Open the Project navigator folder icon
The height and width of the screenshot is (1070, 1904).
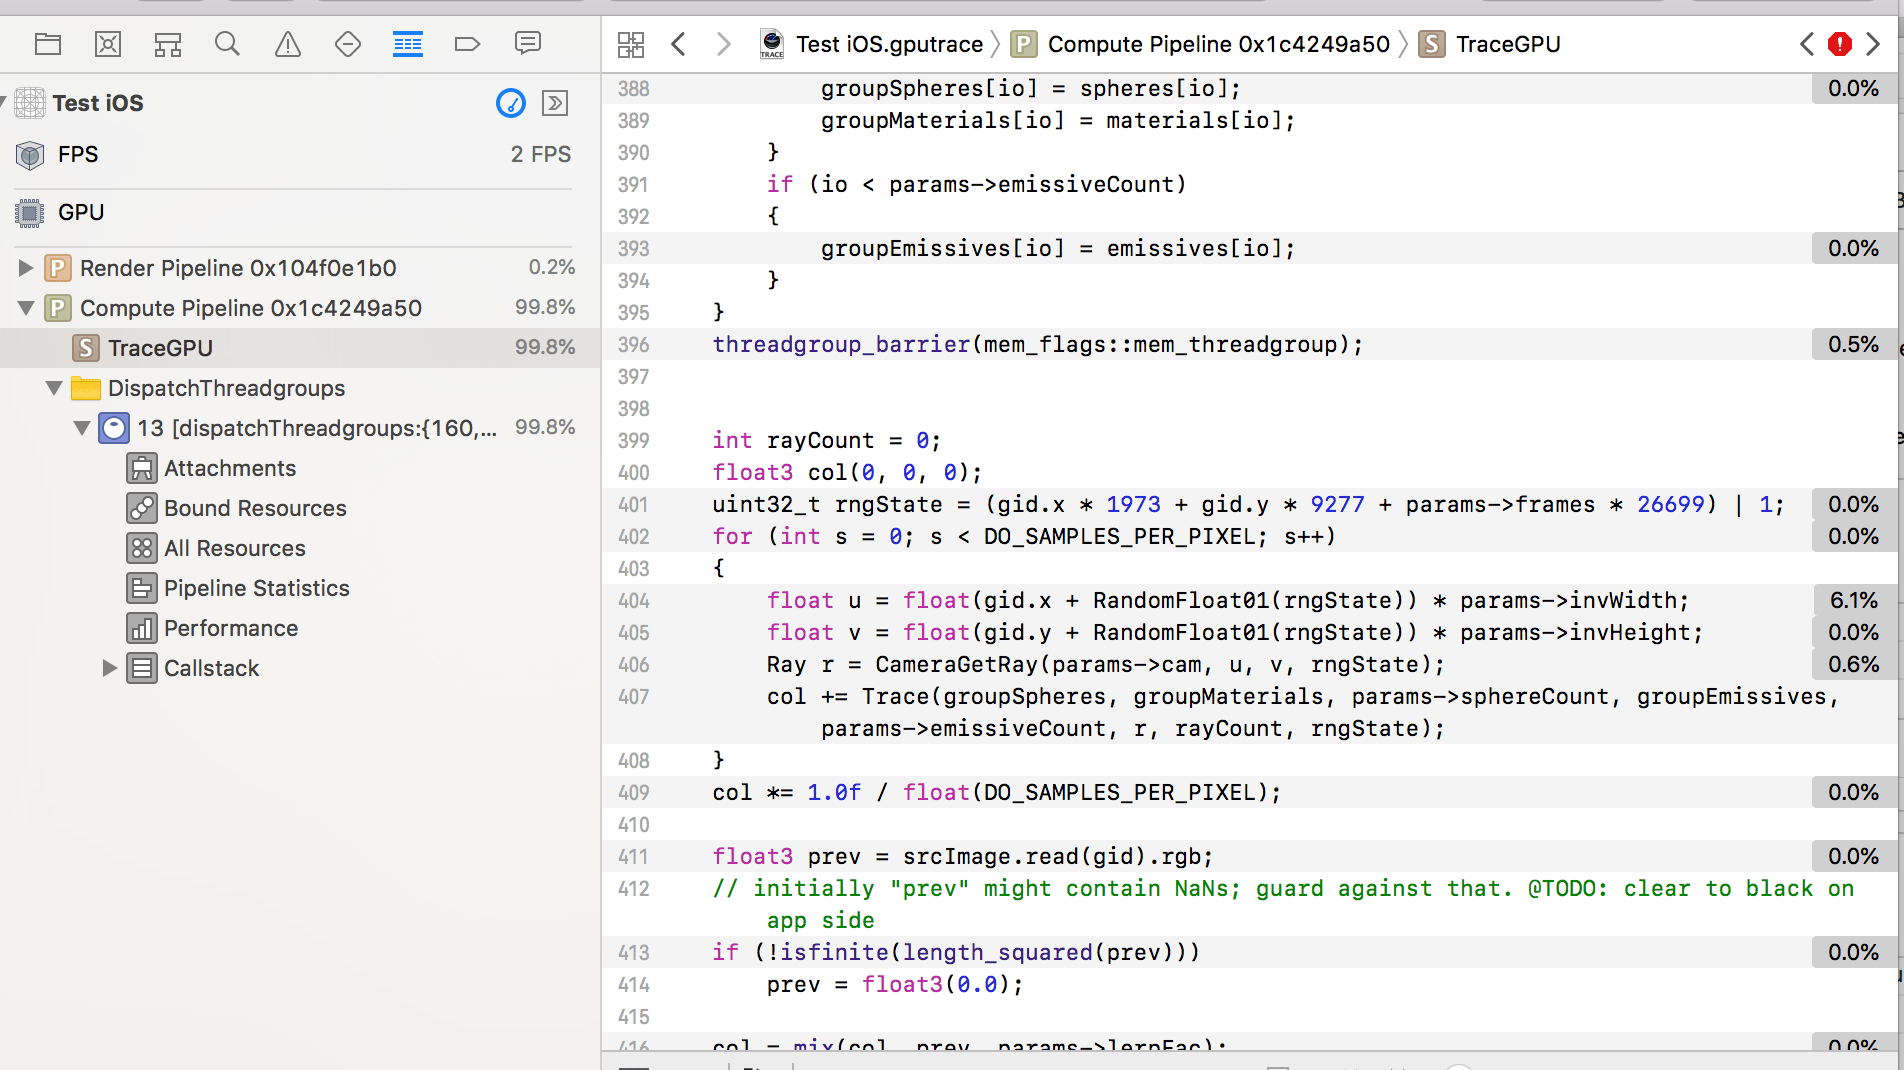48,44
